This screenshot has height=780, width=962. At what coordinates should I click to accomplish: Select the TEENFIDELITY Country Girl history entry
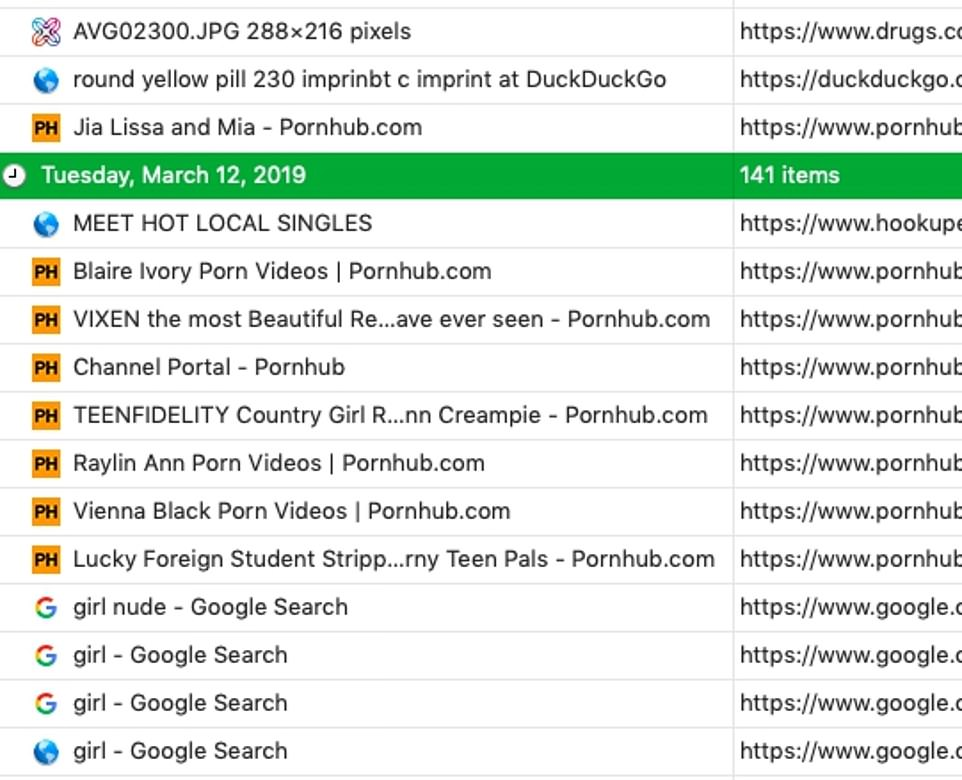481,415
